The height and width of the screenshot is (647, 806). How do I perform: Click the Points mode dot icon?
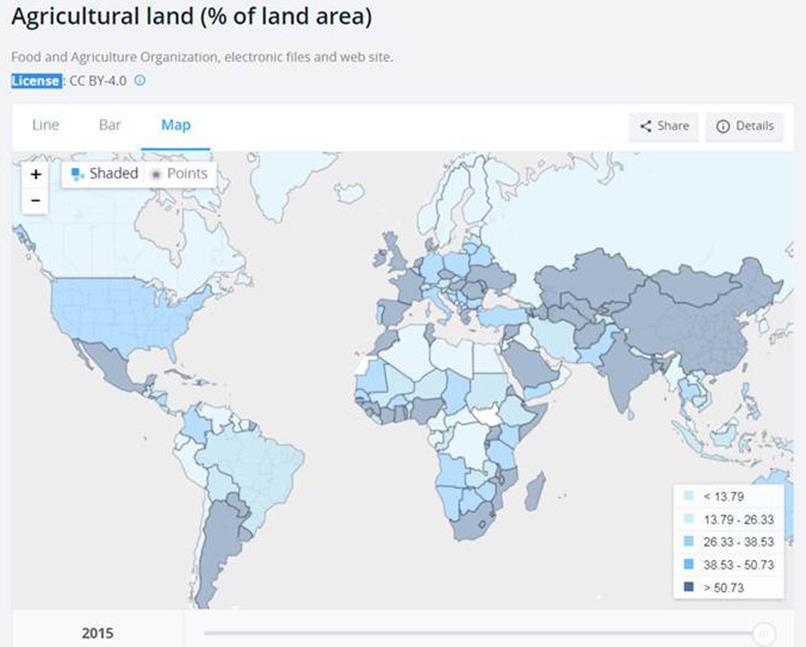tap(156, 175)
